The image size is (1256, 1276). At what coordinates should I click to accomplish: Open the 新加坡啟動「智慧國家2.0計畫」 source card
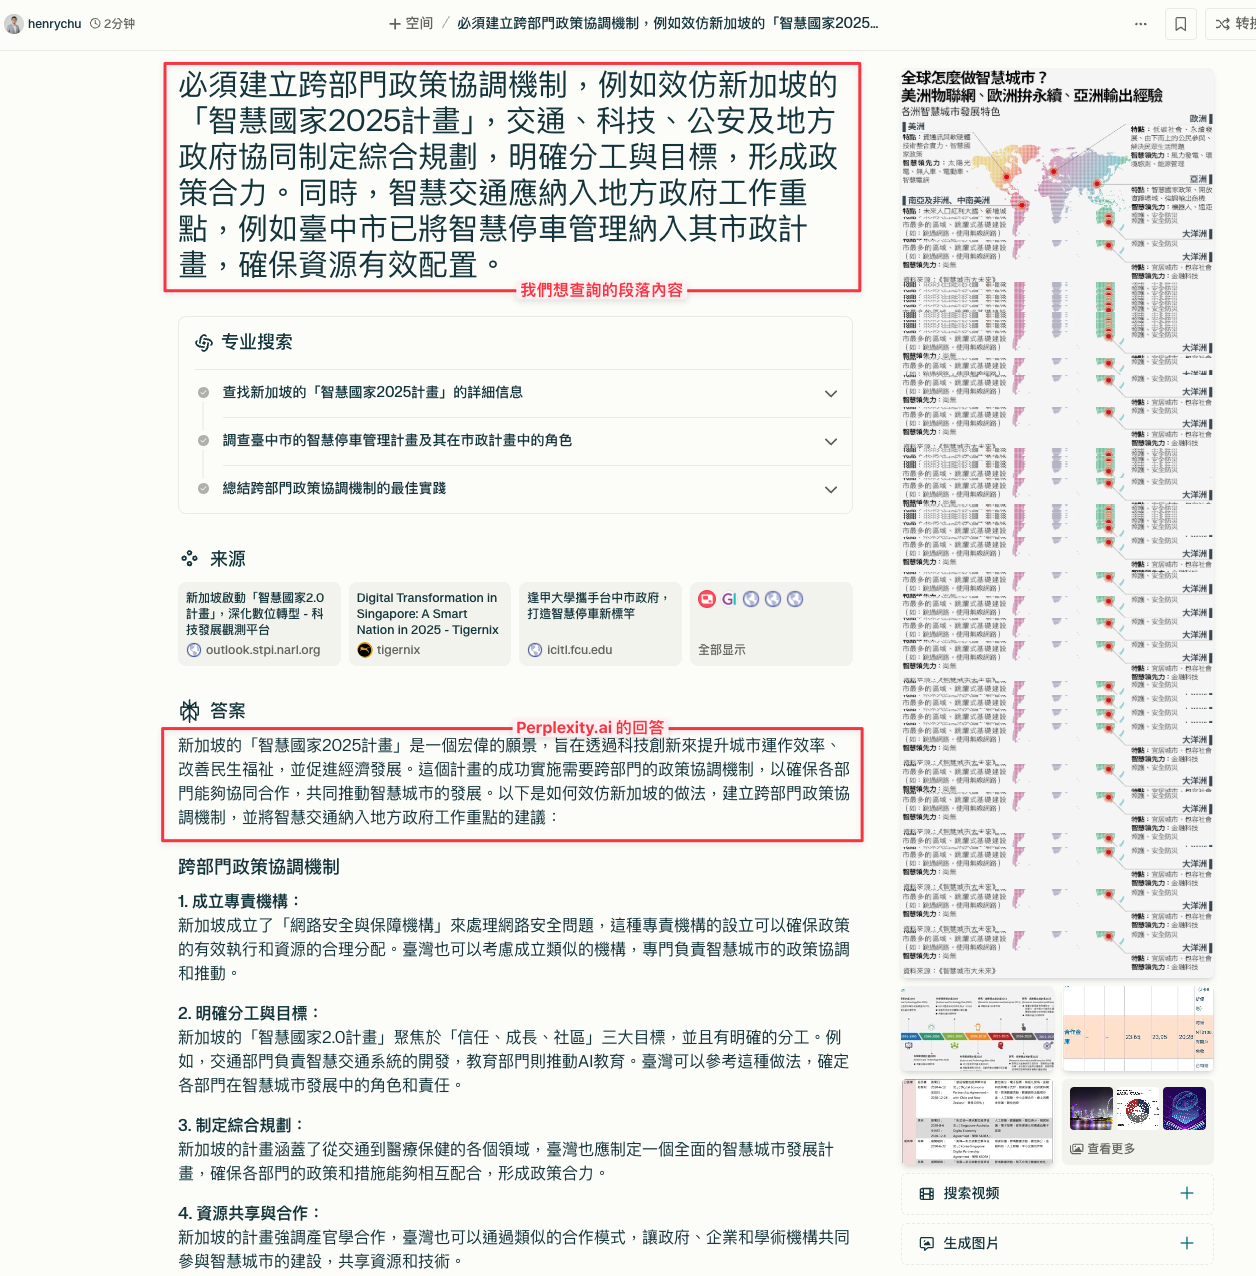coord(260,624)
